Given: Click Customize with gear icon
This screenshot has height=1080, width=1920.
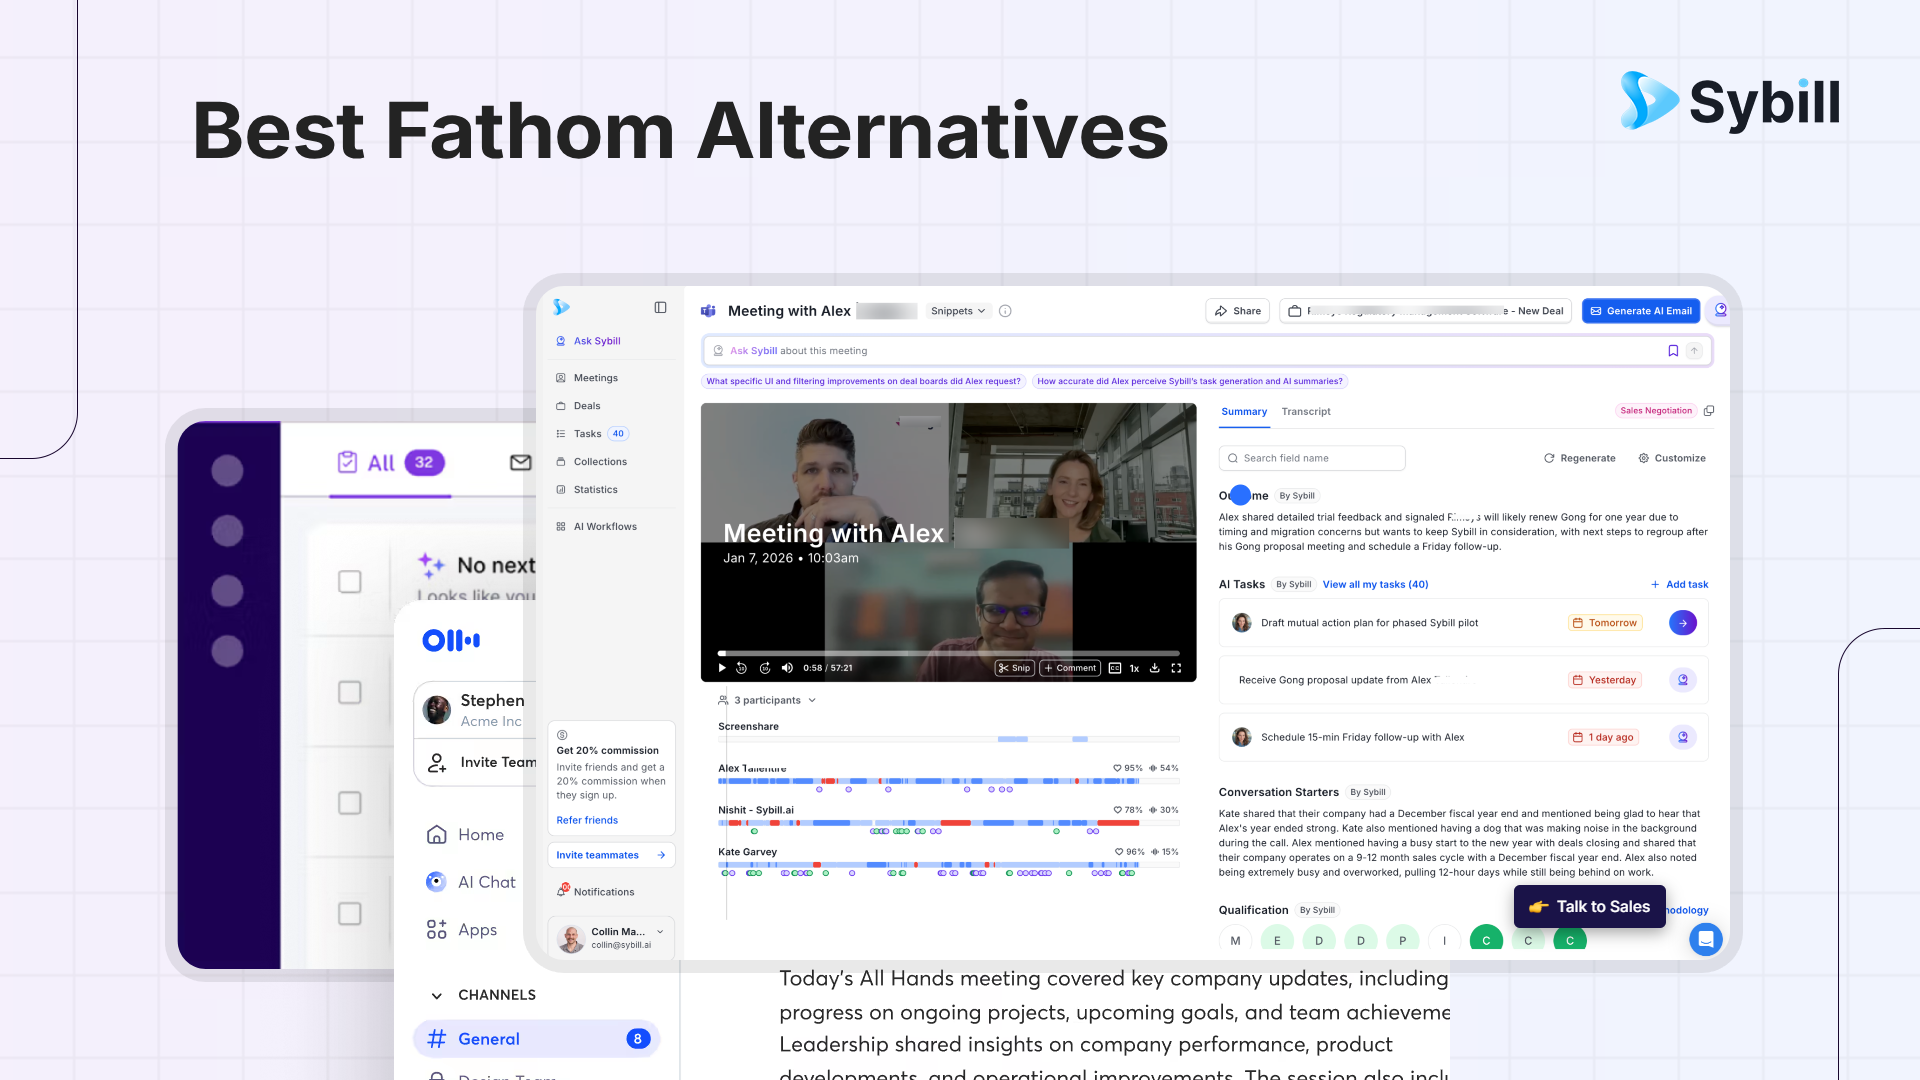Looking at the screenshot, I should (x=1672, y=458).
